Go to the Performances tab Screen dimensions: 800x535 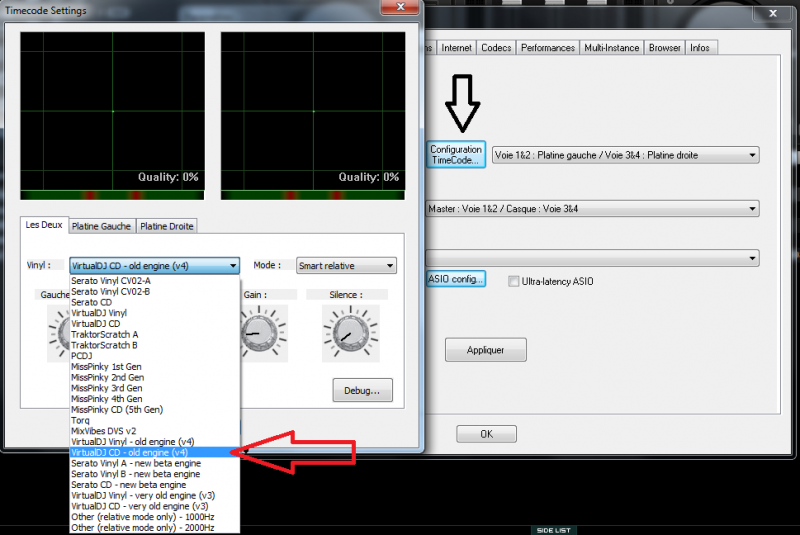(548, 48)
